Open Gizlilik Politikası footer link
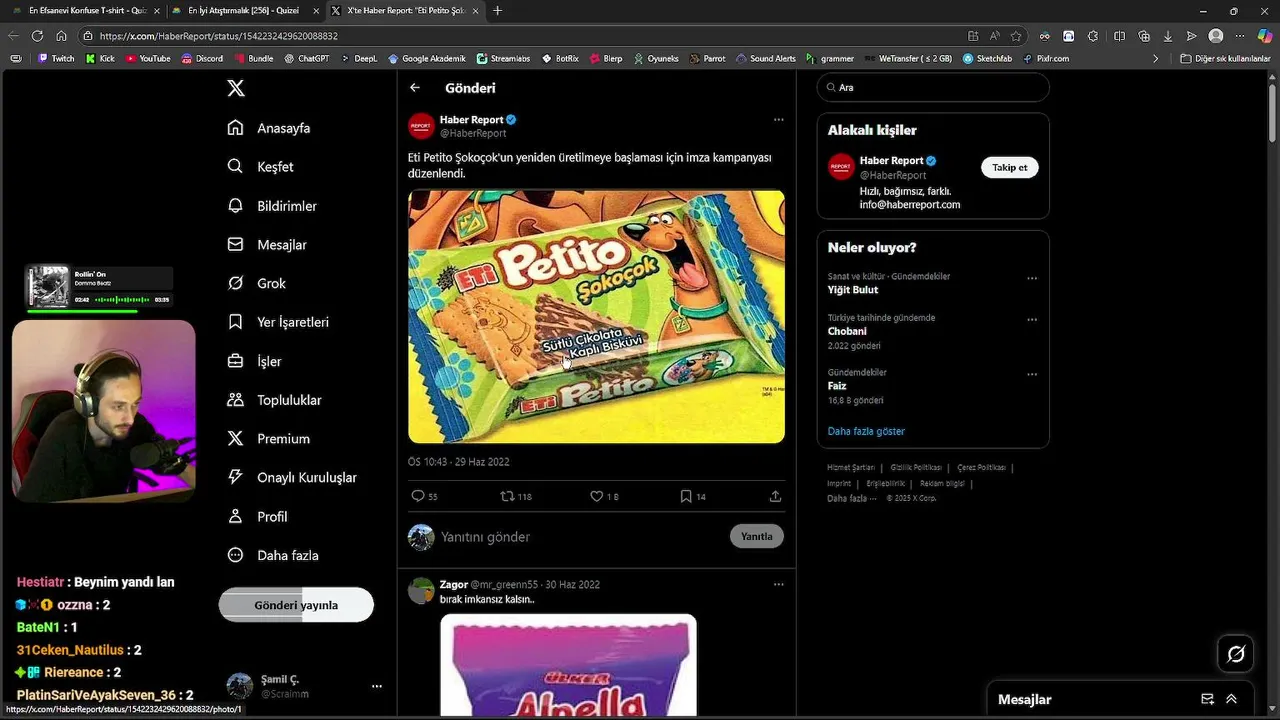Screen dimensions: 1280x720 916,467
